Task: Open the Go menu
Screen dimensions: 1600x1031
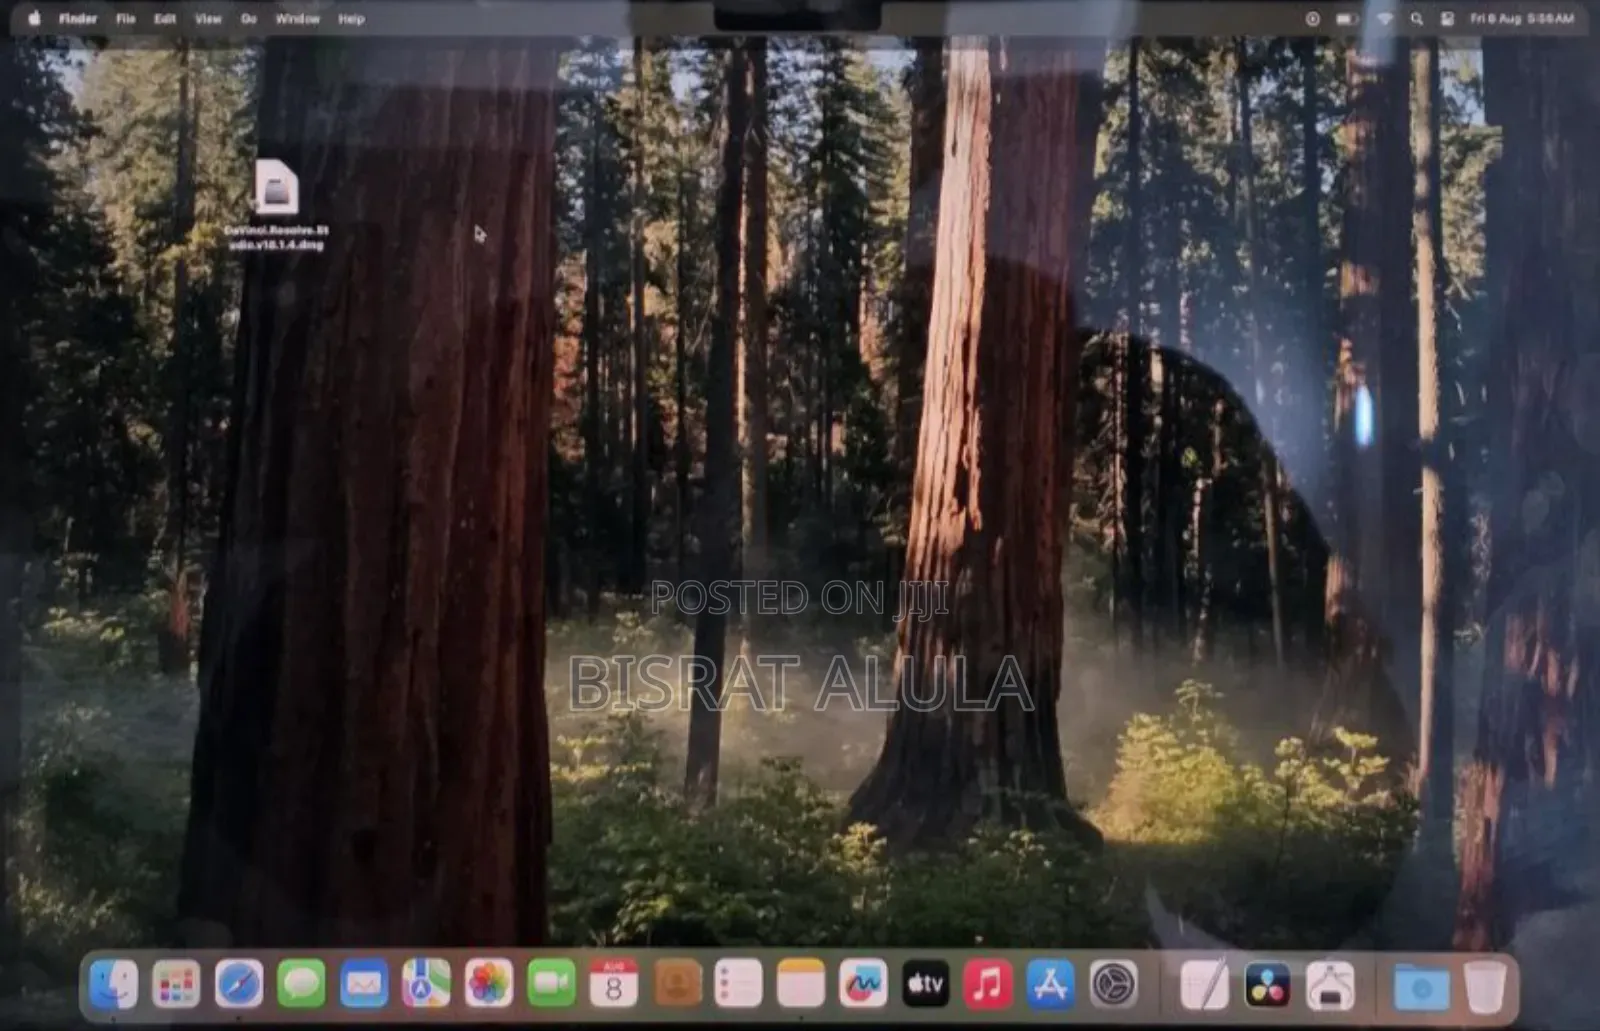Action: [249, 17]
